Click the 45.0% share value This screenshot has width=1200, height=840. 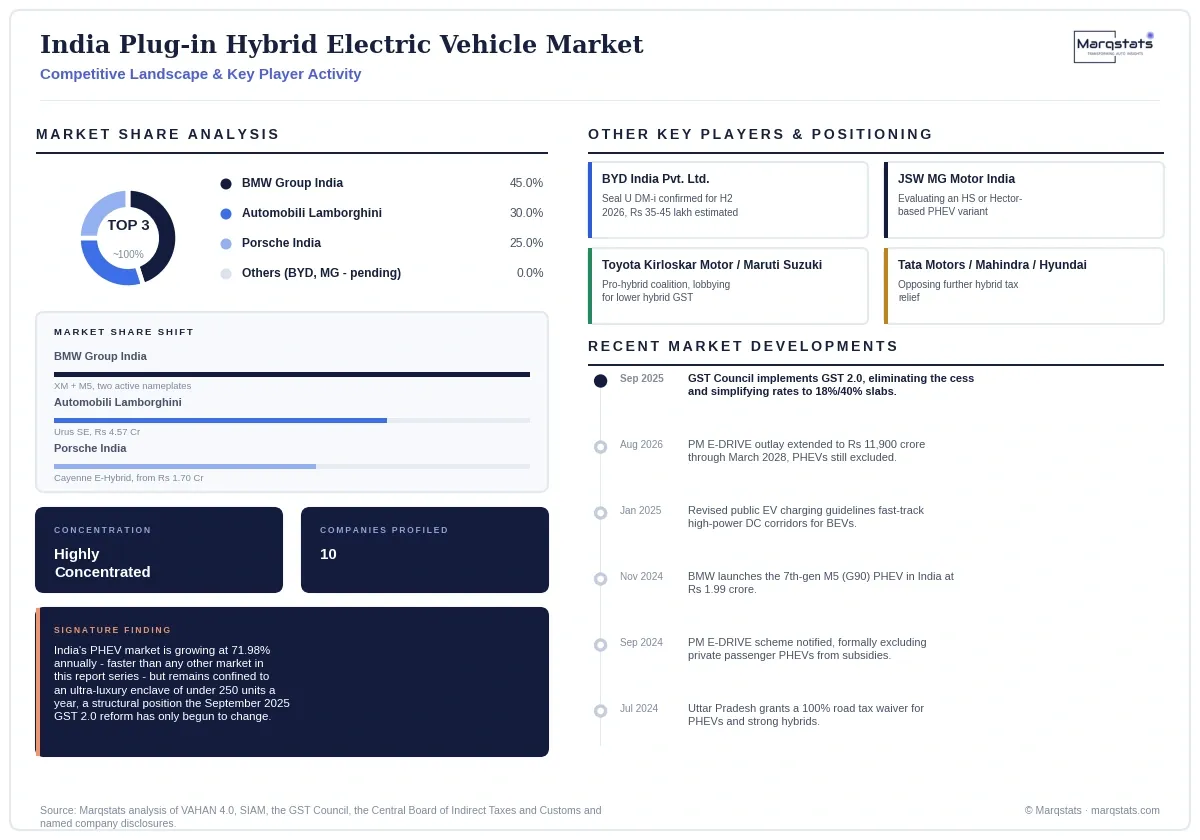coord(526,183)
